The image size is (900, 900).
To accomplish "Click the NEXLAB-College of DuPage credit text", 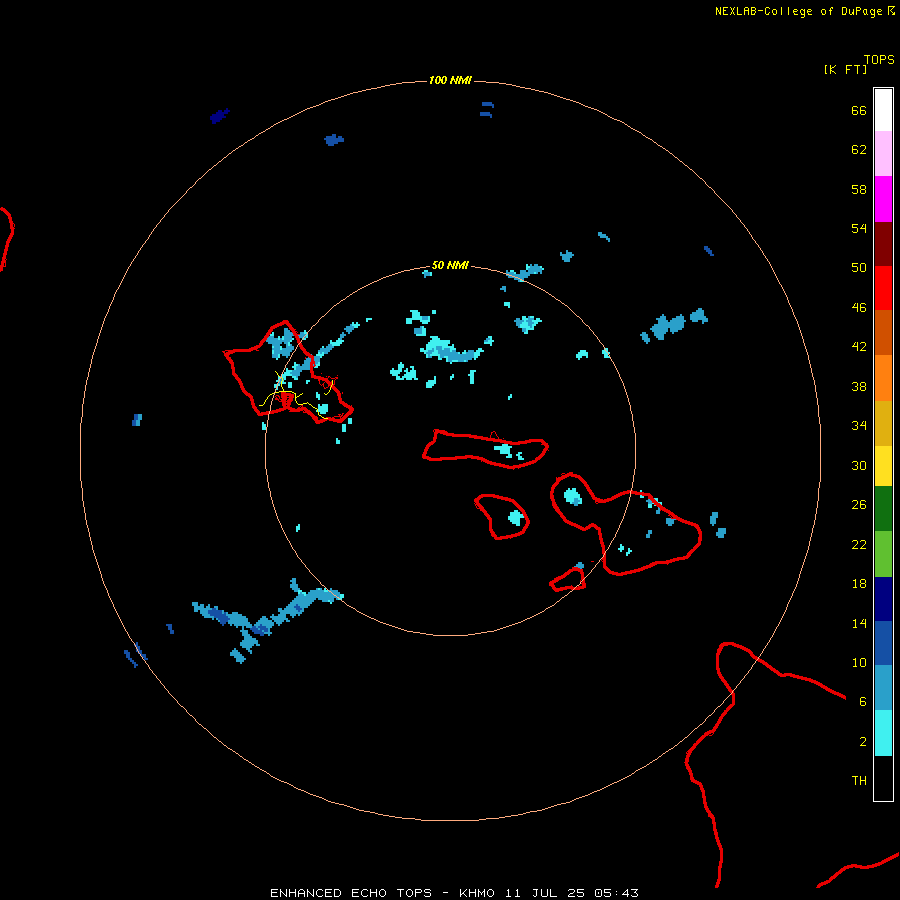I will 798,11.
